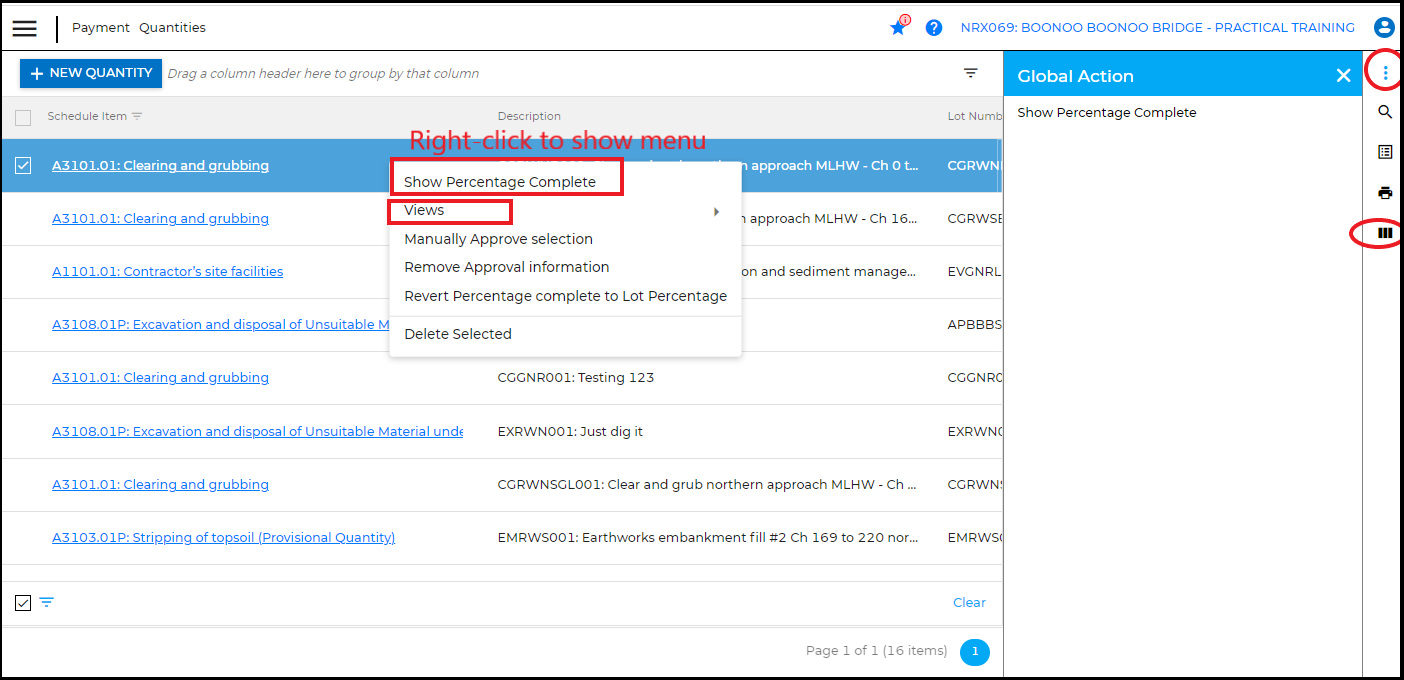Screen dimensions: 1404x680
Task: Select Delete Selected from the context menu
Action: (x=458, y=334)
